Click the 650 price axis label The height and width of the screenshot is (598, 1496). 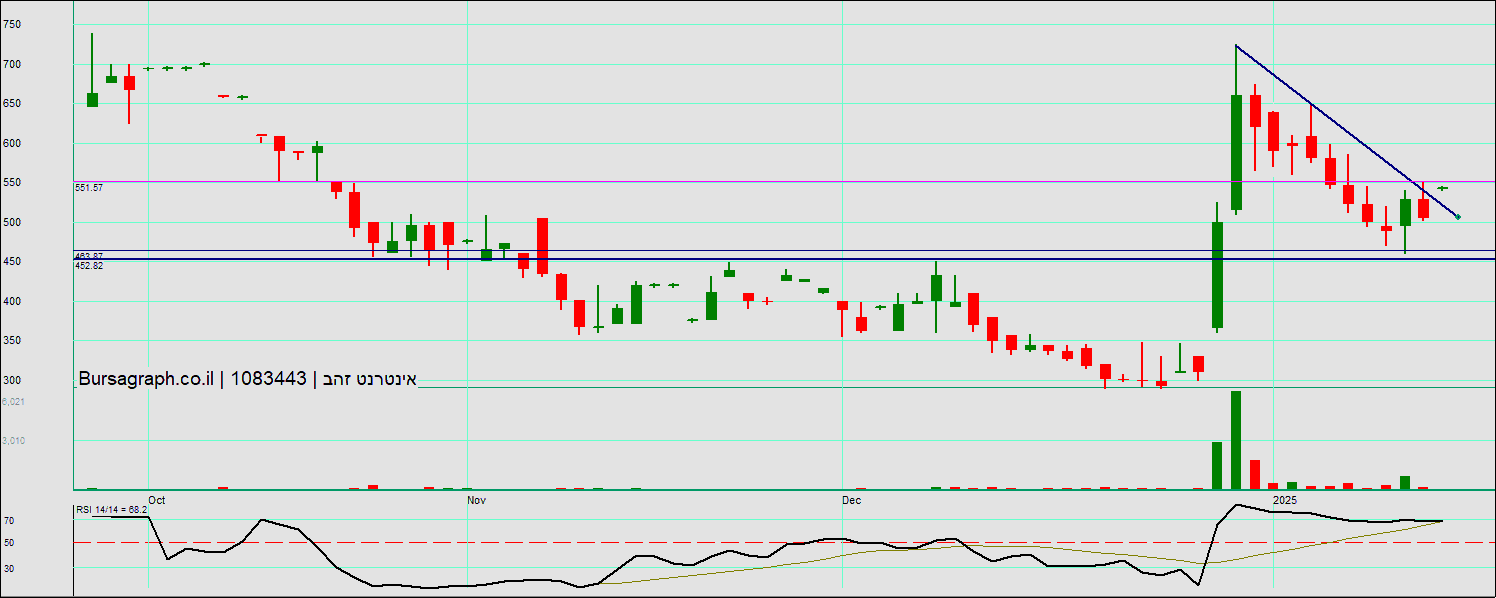(11, 104)
